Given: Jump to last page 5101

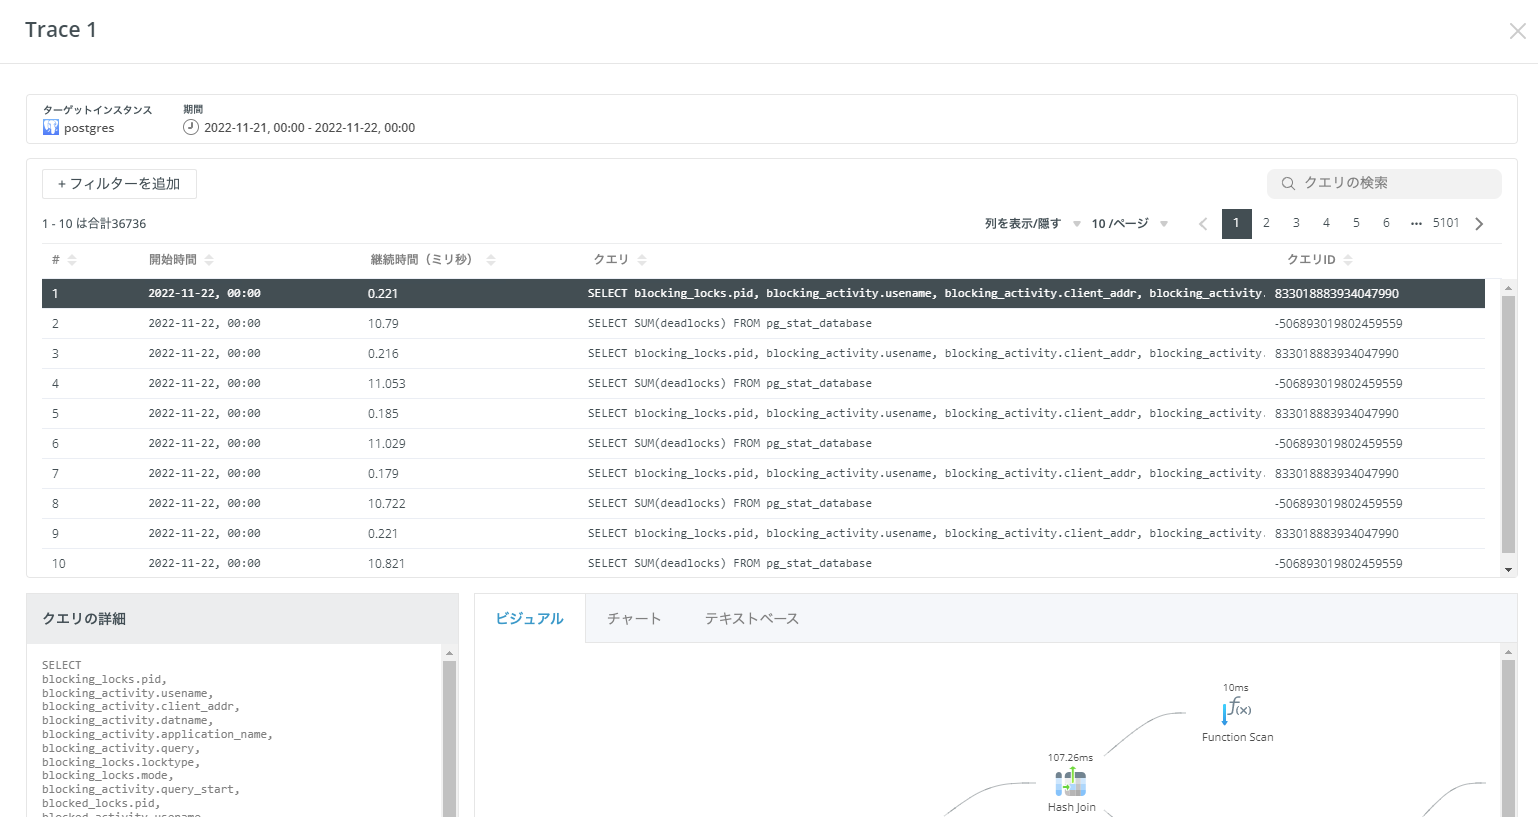Looking at the screenshot, I should pyautogui.click(x=1446, y=223).
